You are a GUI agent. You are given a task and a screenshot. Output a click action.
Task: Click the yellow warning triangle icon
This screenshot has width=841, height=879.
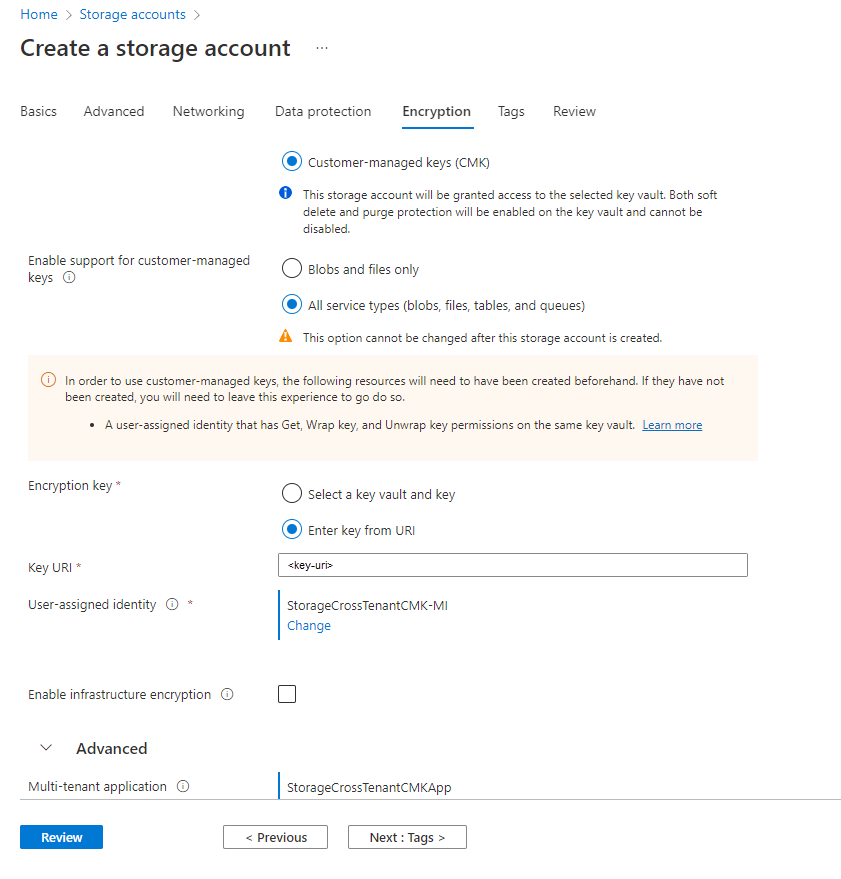coord(287,337)
